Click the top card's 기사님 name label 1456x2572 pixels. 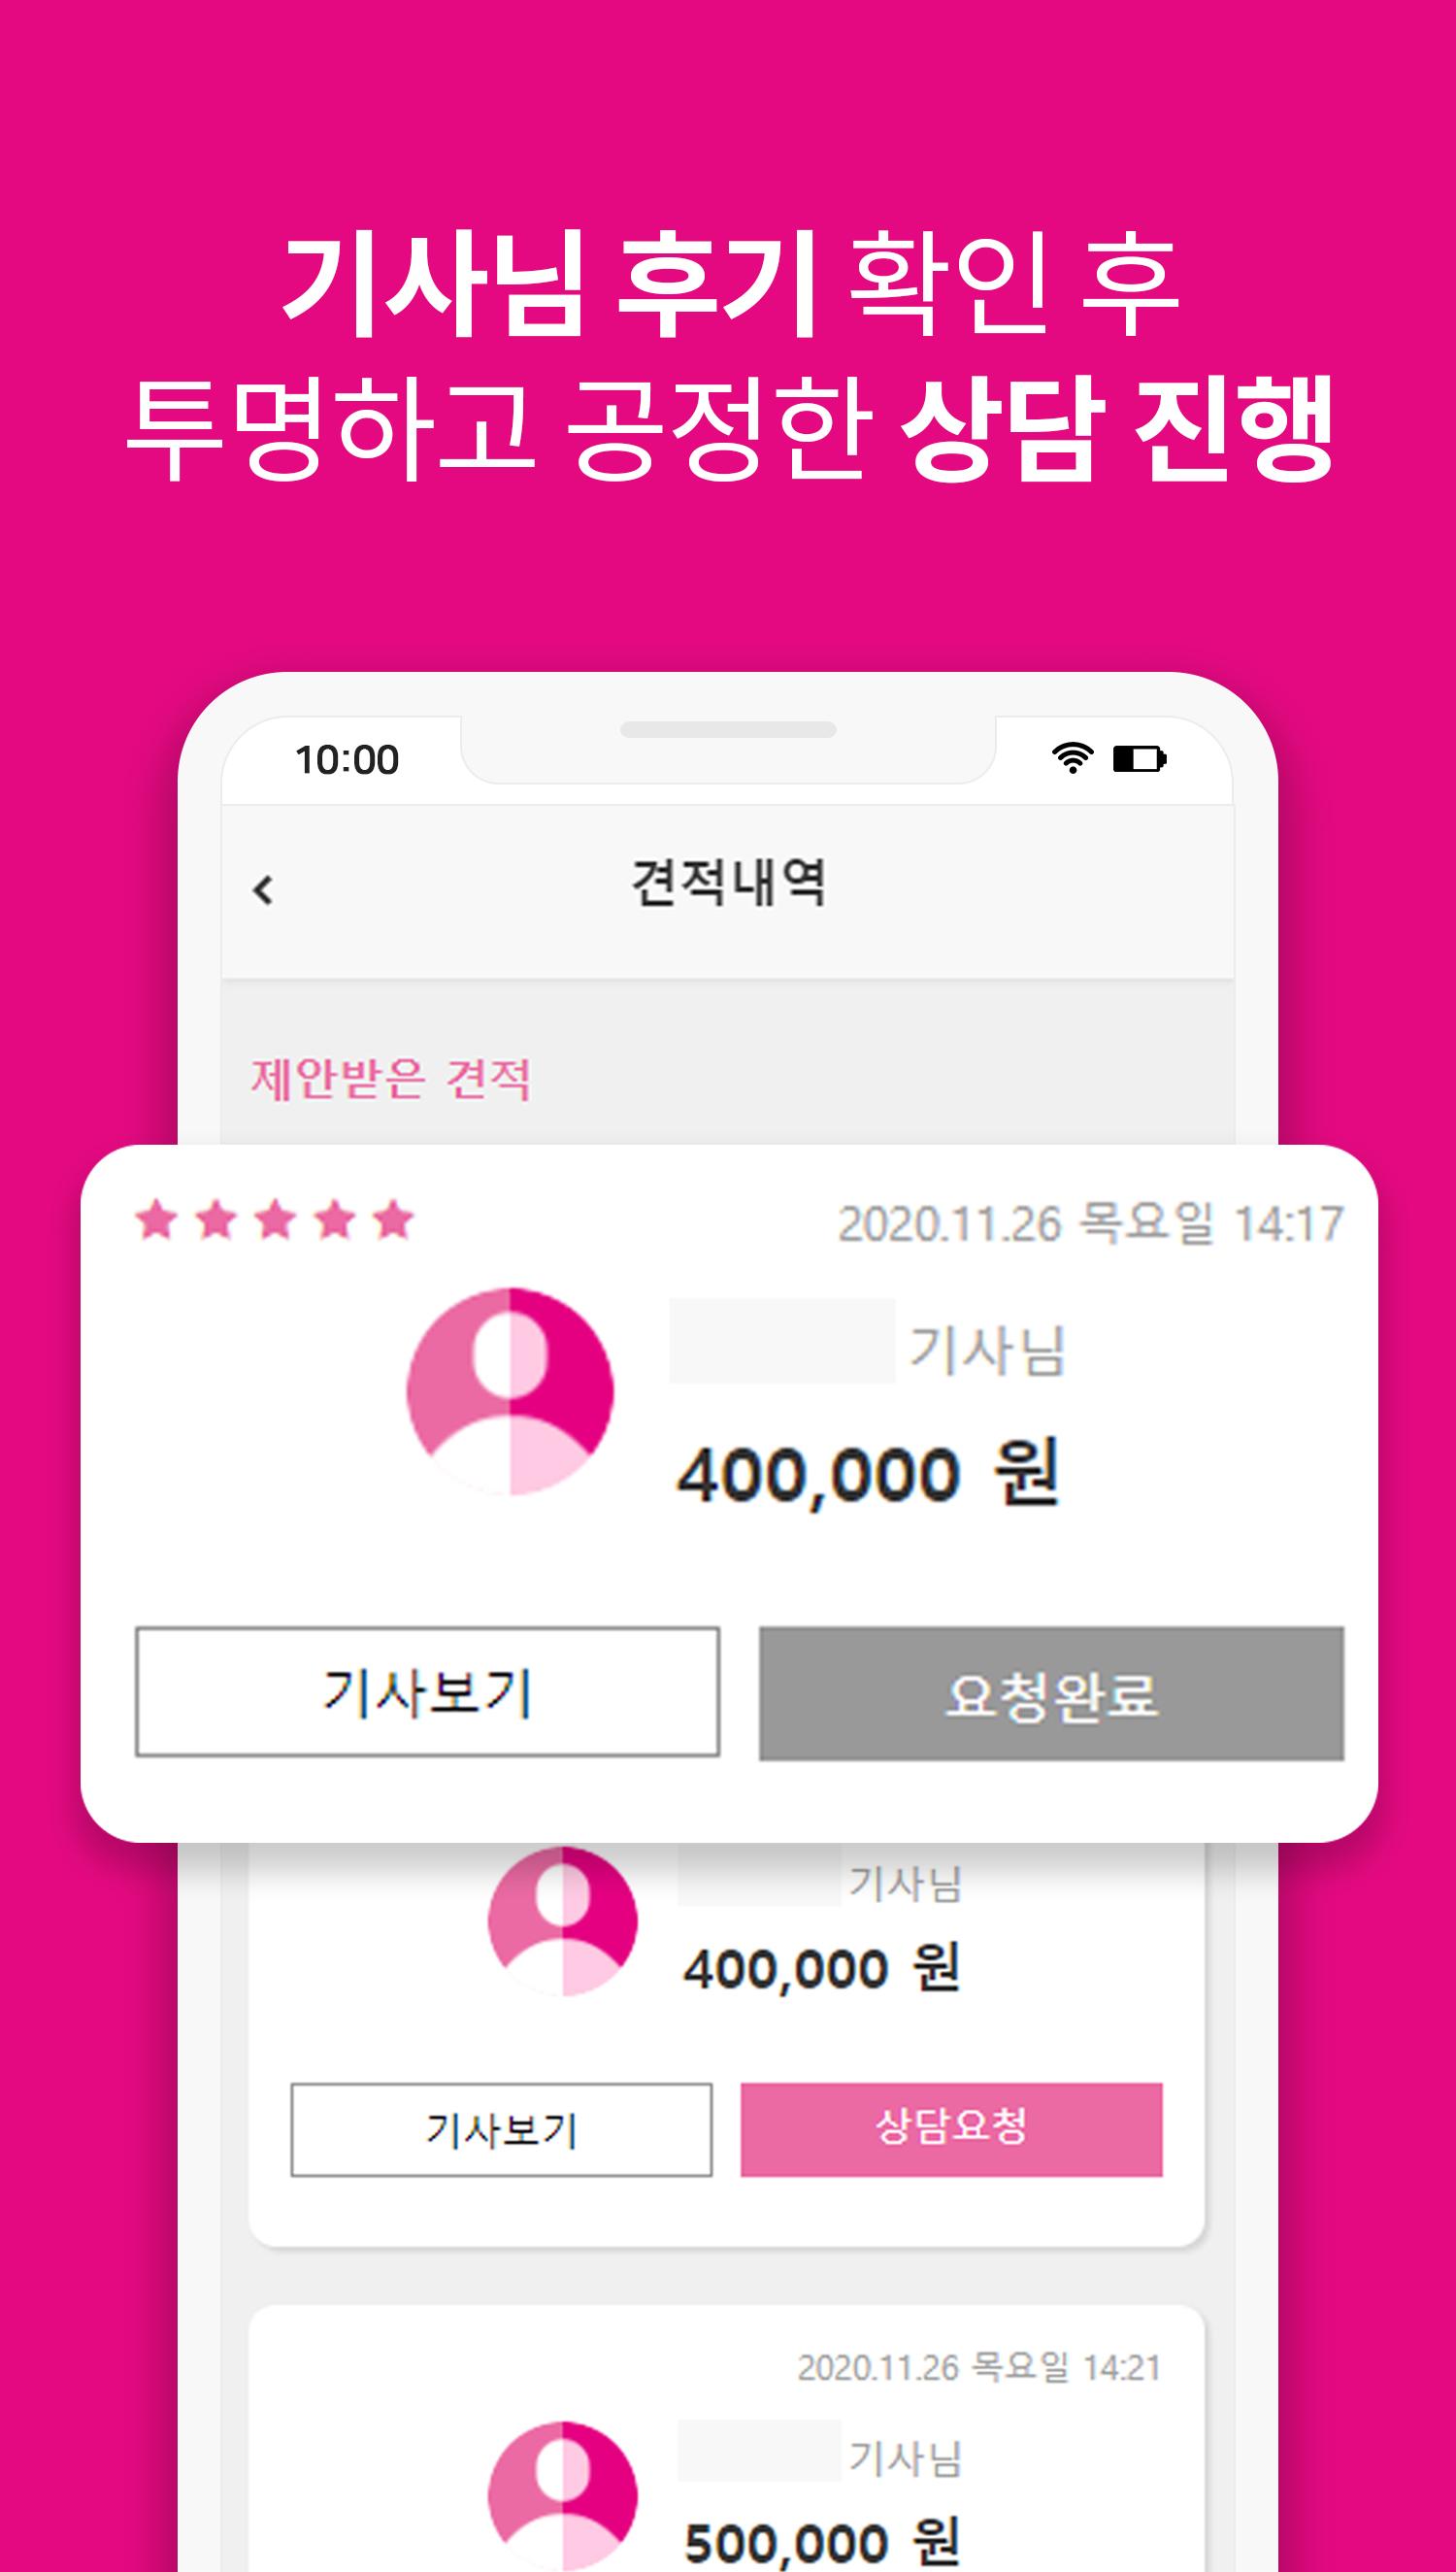[987, 1349]
